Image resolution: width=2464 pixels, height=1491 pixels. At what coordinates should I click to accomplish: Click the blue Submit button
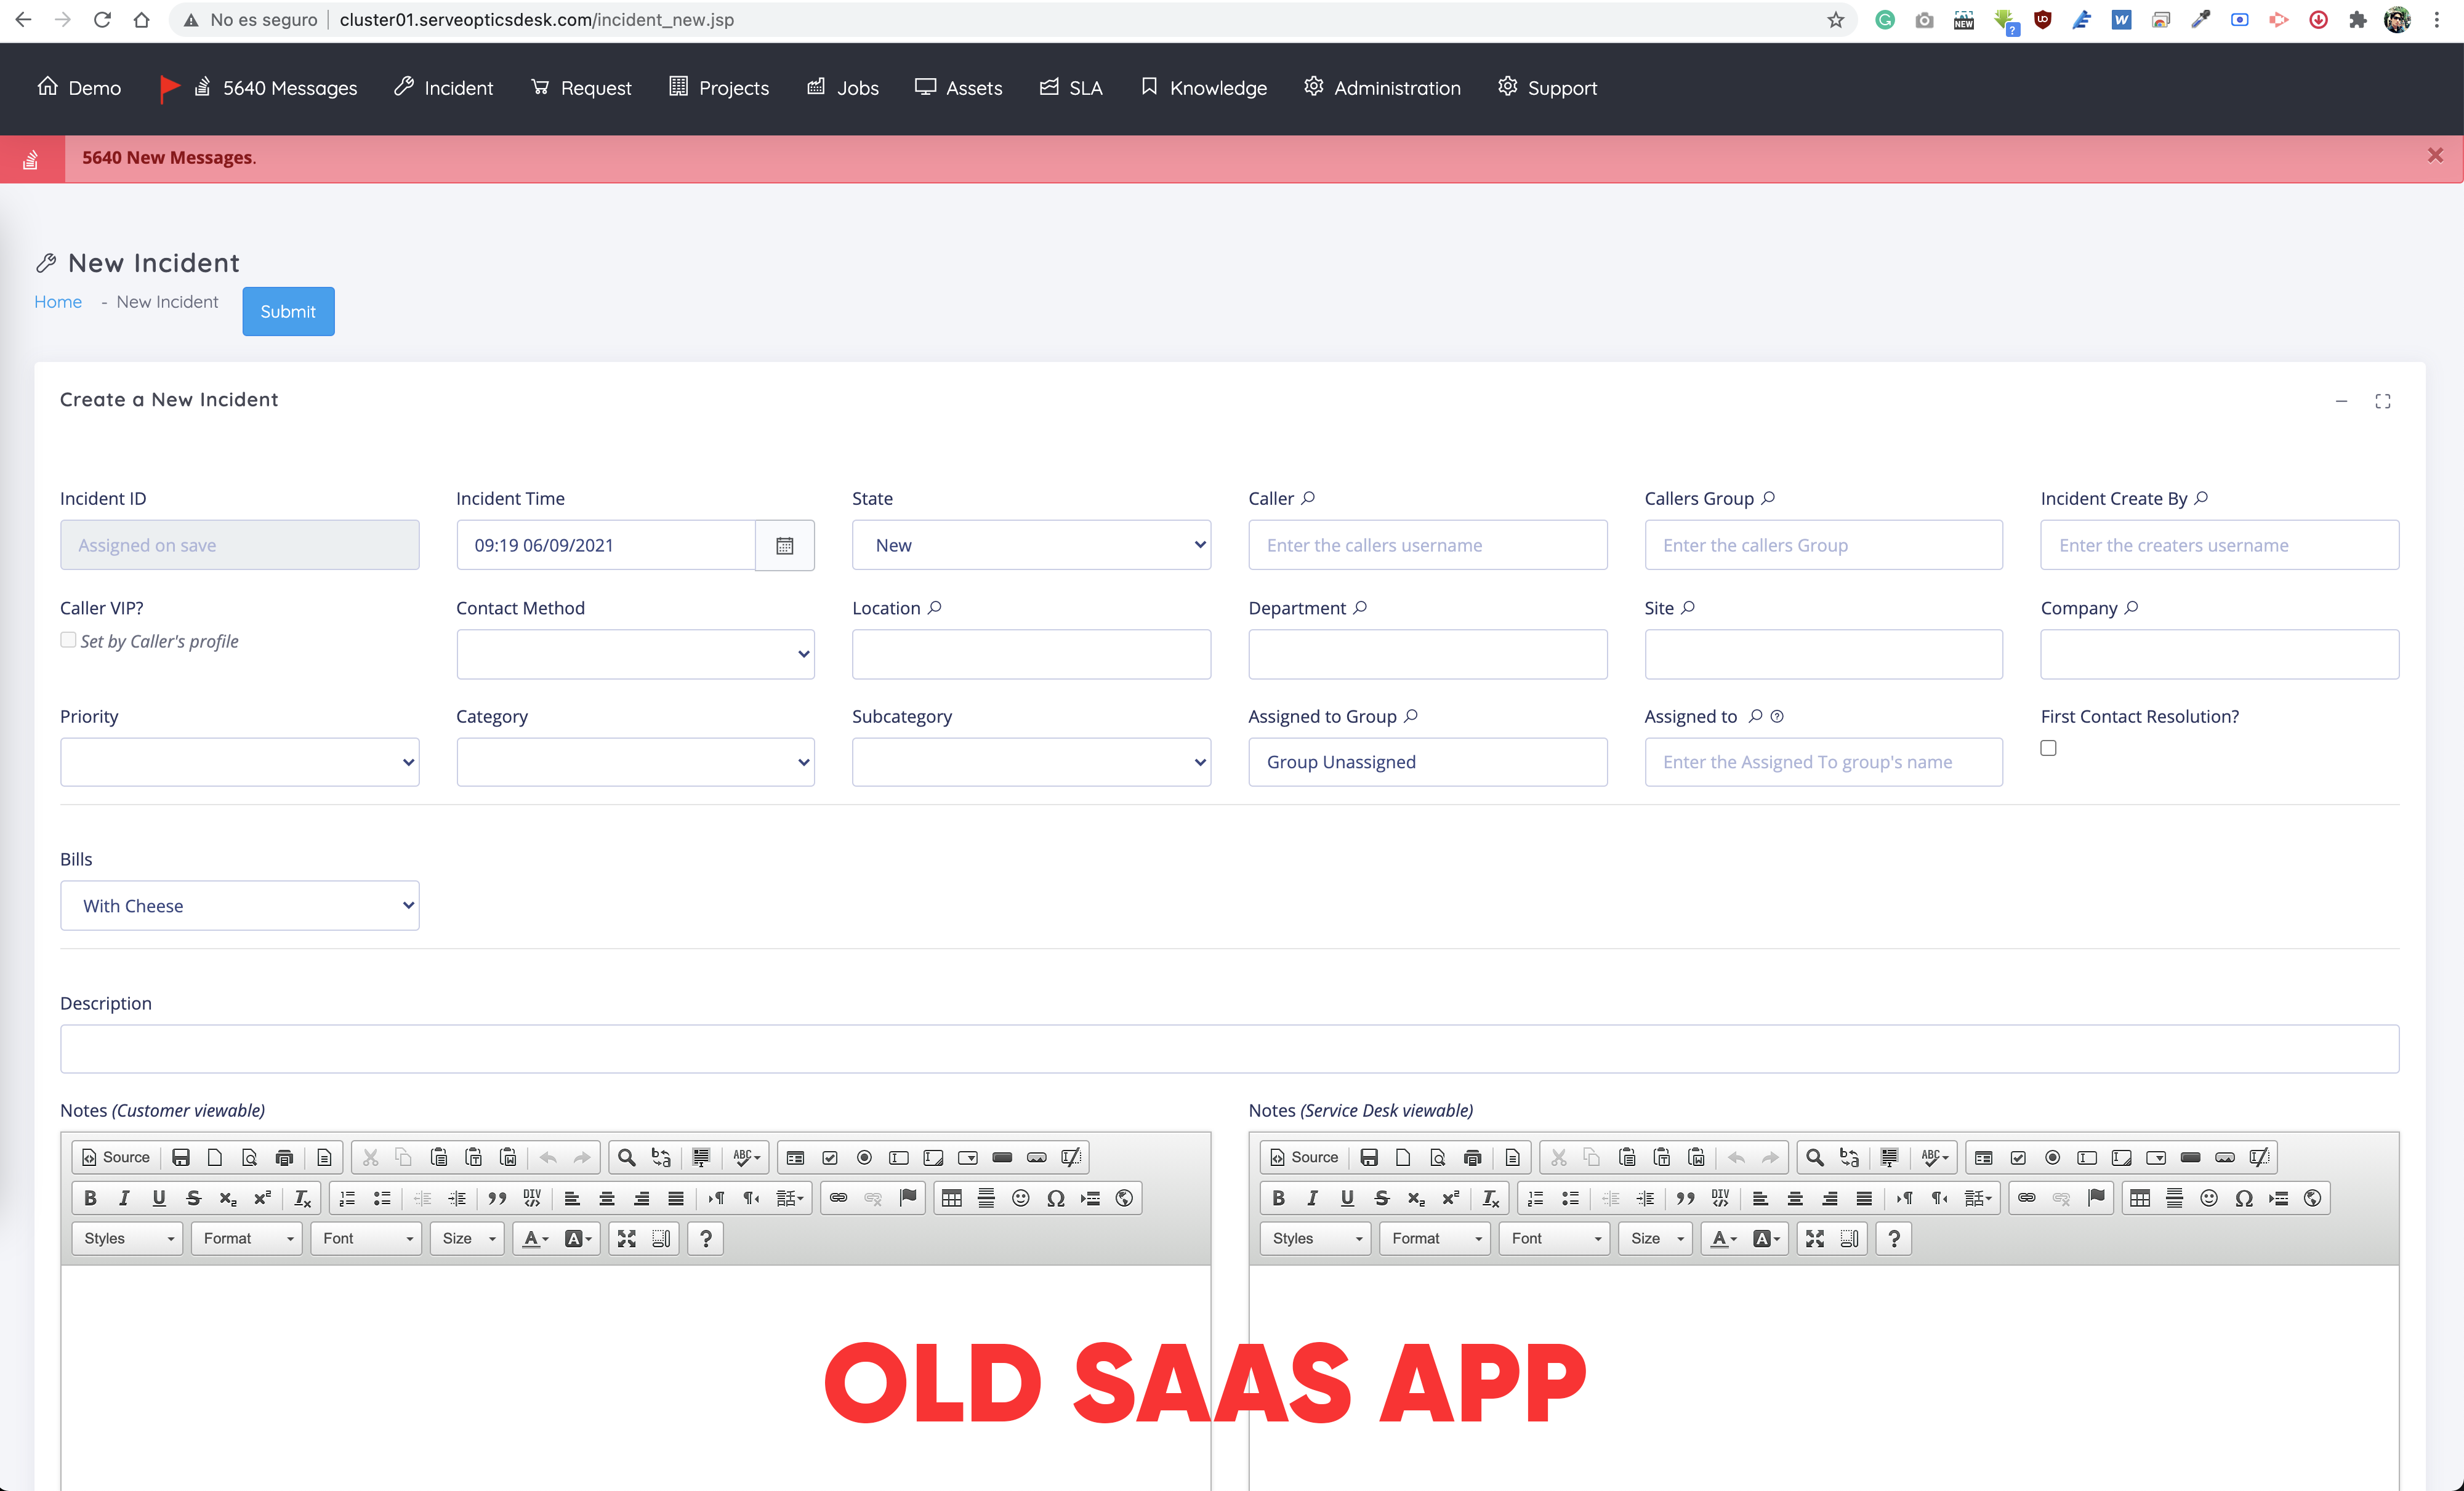[288, 311]
